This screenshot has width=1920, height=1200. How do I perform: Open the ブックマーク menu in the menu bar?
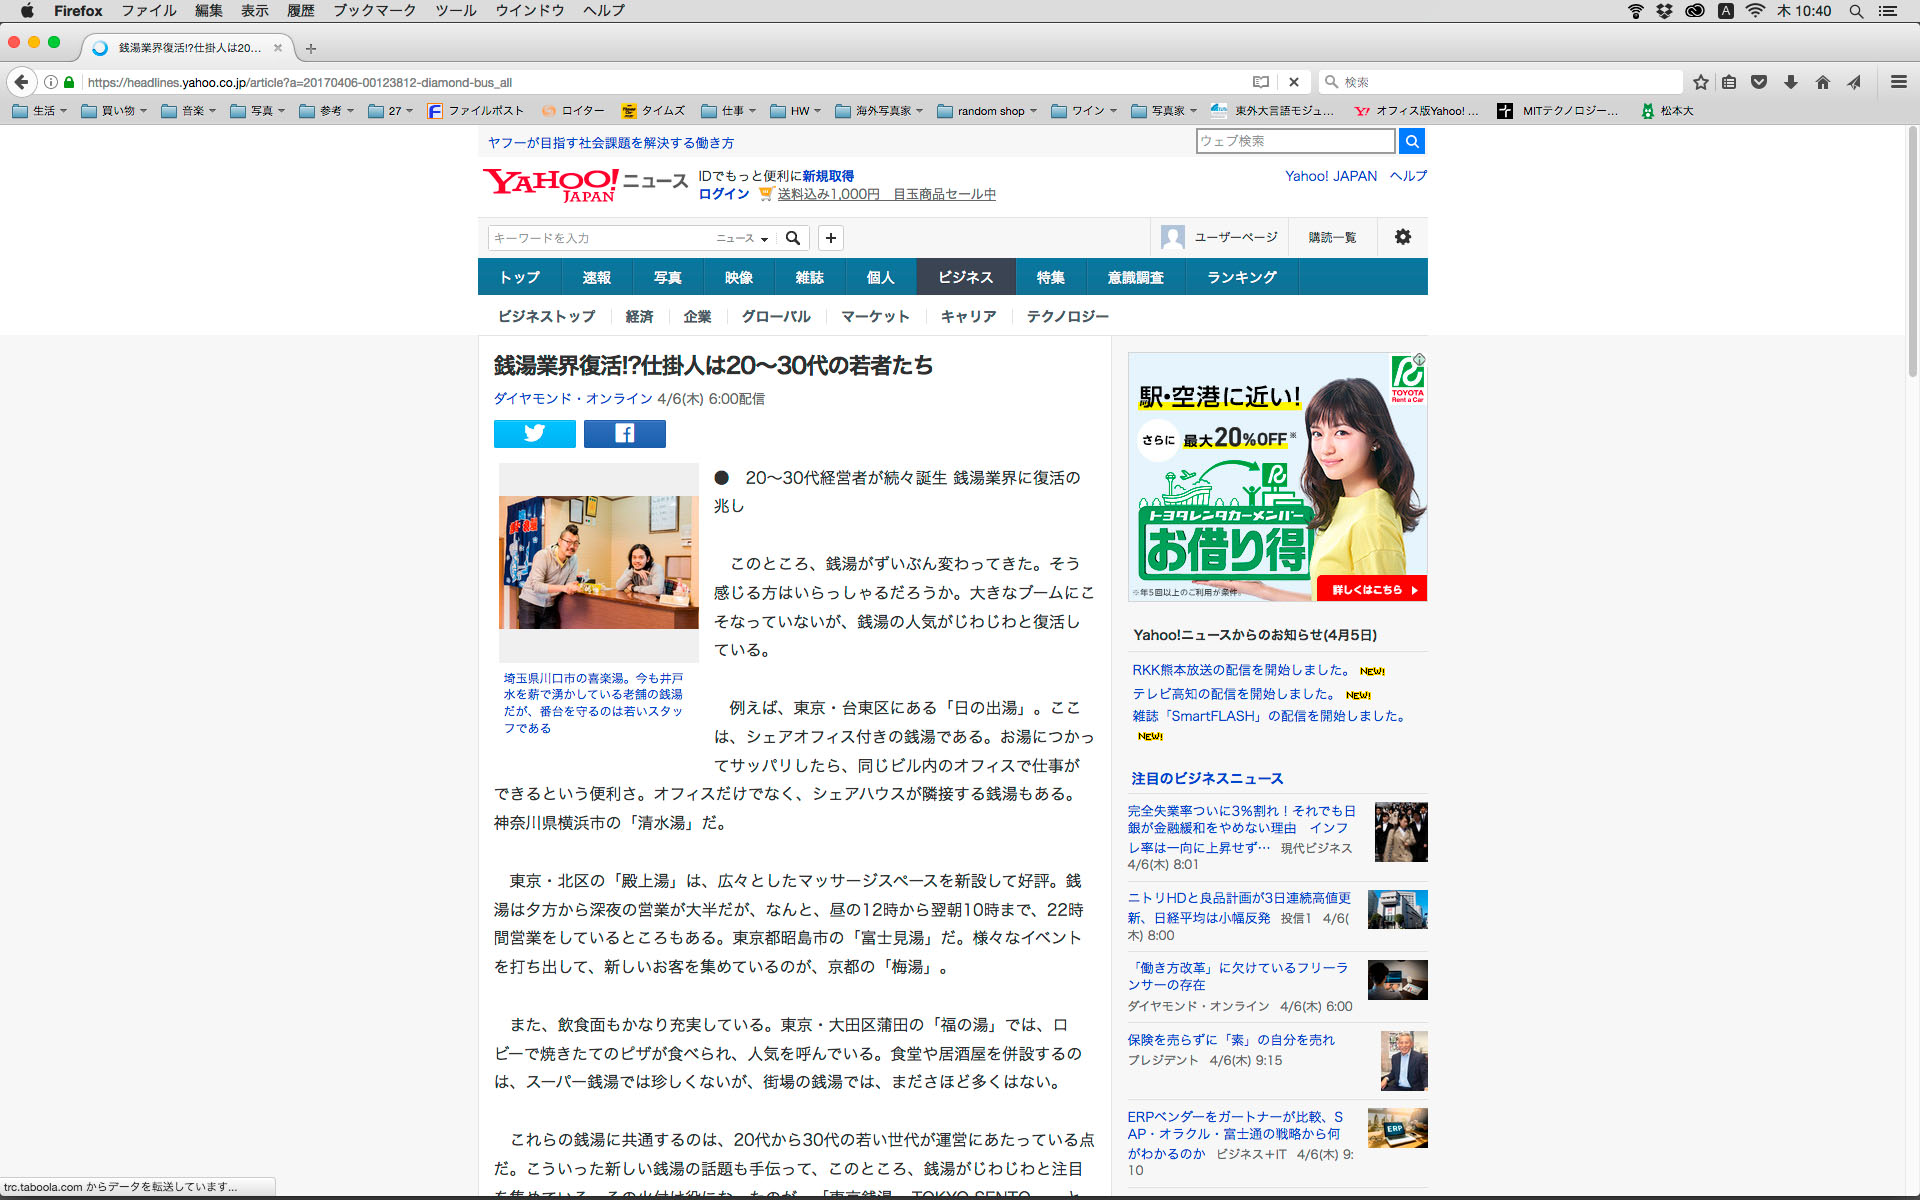click(x=374, y=11)
